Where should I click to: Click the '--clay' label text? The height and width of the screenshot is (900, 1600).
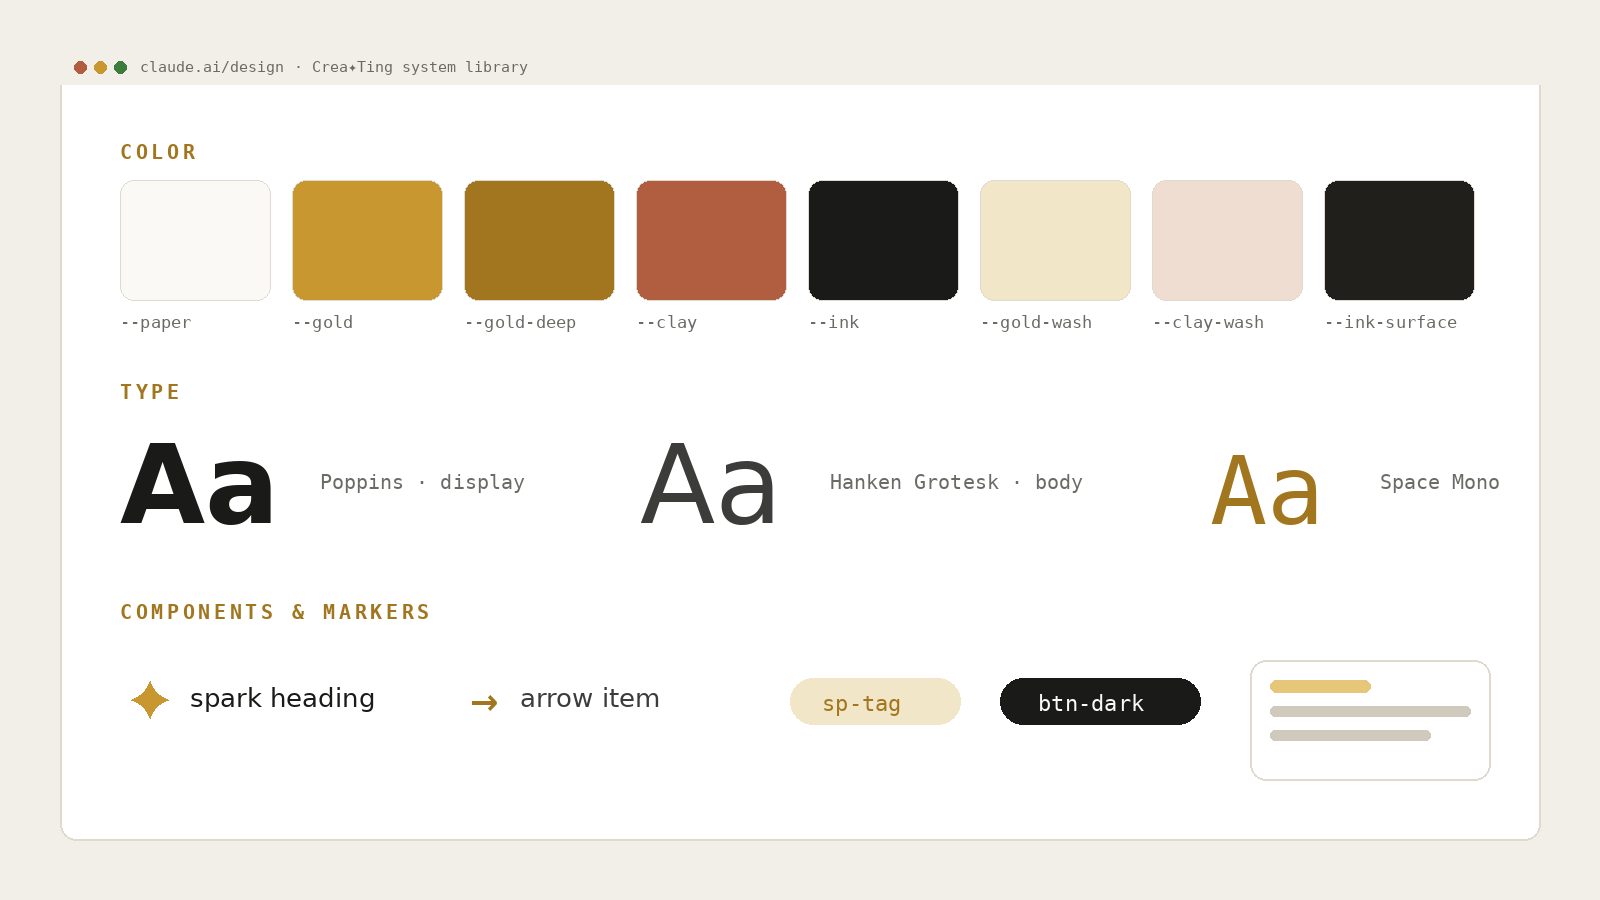[x=667, y=322]
